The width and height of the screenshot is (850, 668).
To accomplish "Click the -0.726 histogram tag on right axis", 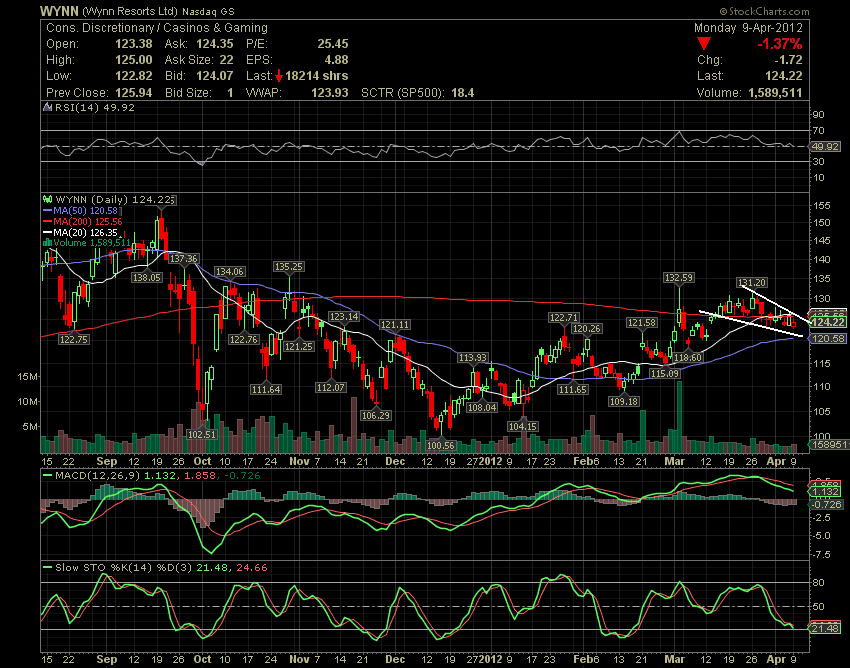I will 826,504.
